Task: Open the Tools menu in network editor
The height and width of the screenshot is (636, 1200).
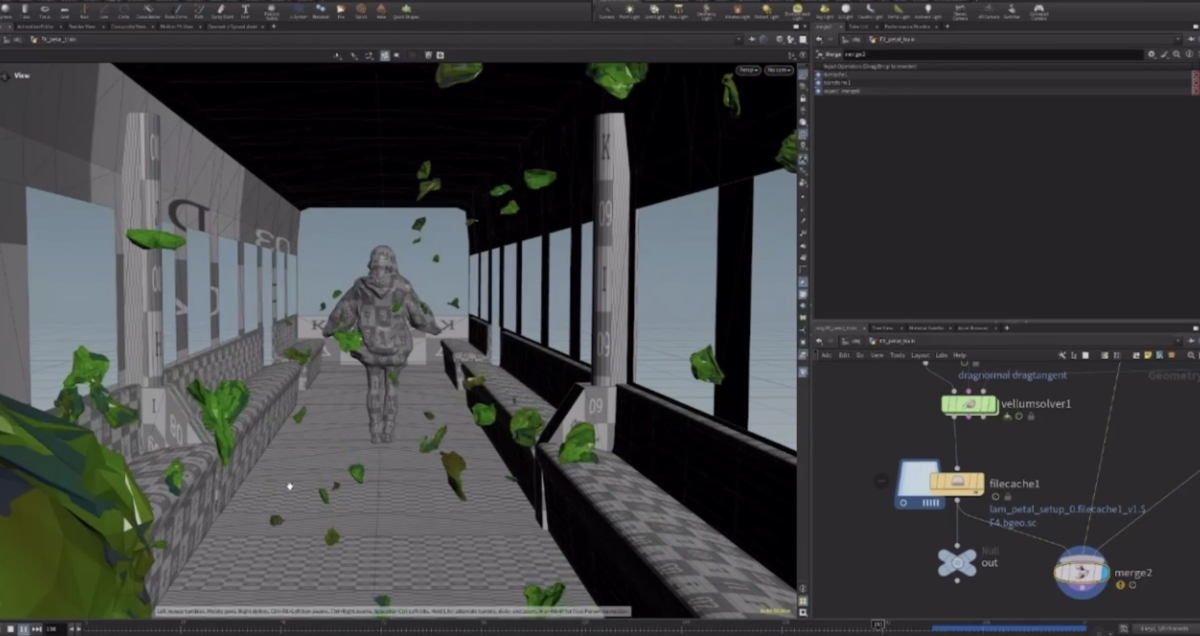Action: click(x=897, y=355)
